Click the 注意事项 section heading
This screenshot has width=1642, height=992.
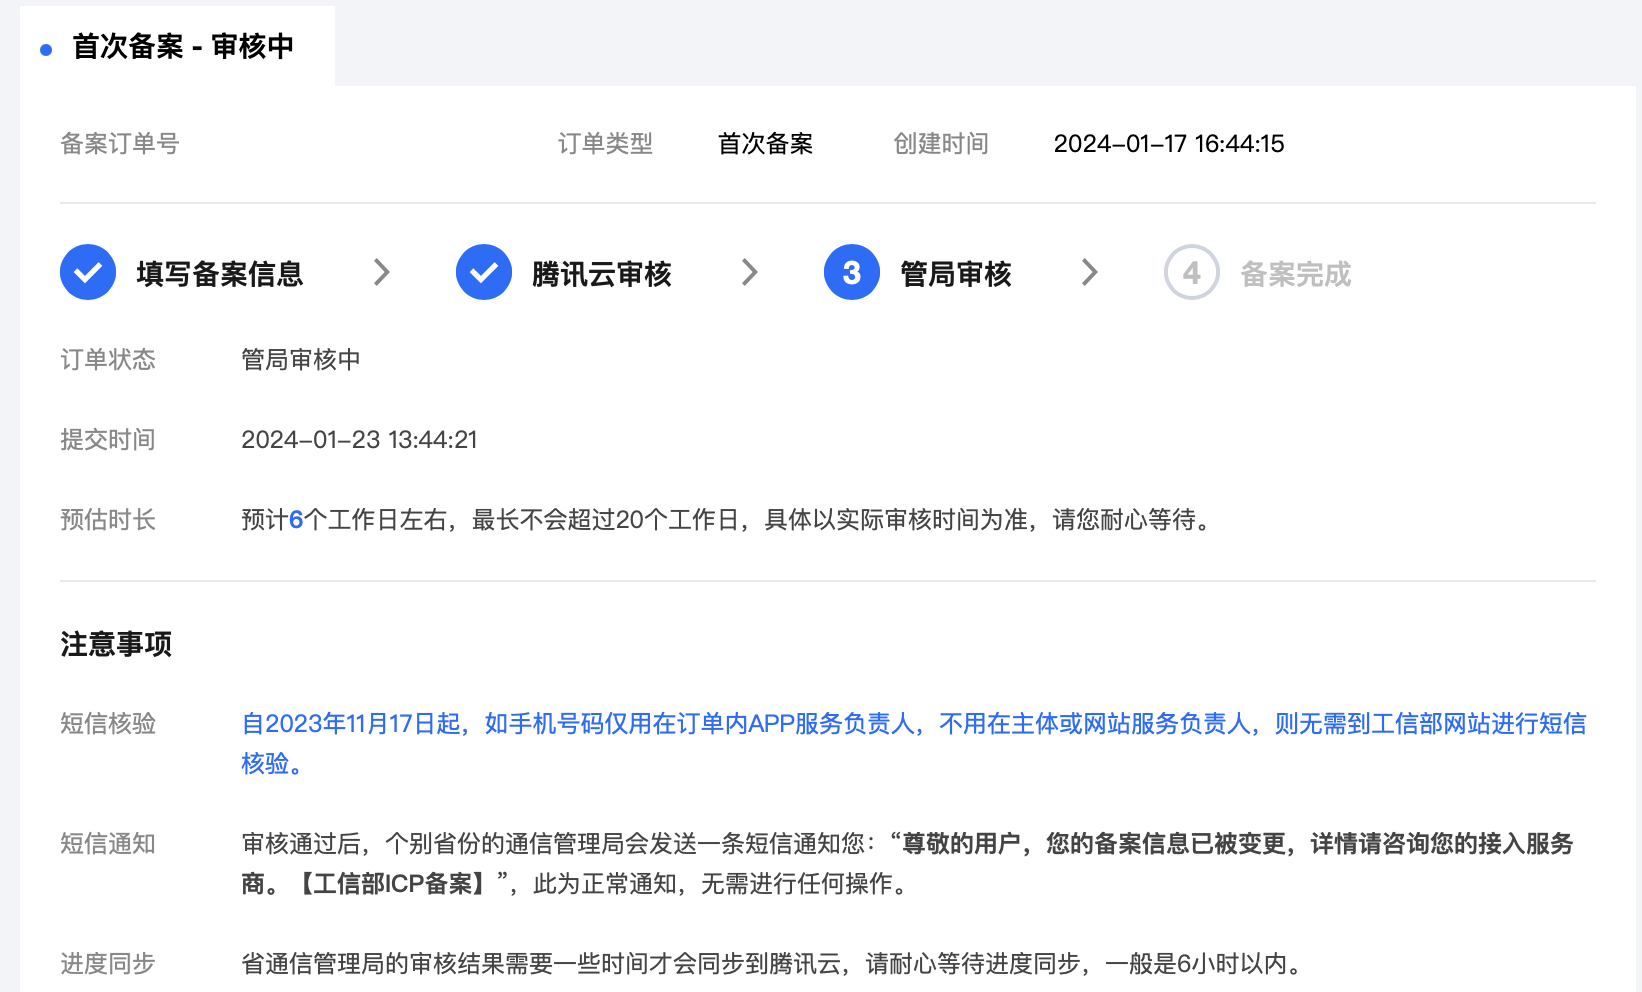[116, 644]
